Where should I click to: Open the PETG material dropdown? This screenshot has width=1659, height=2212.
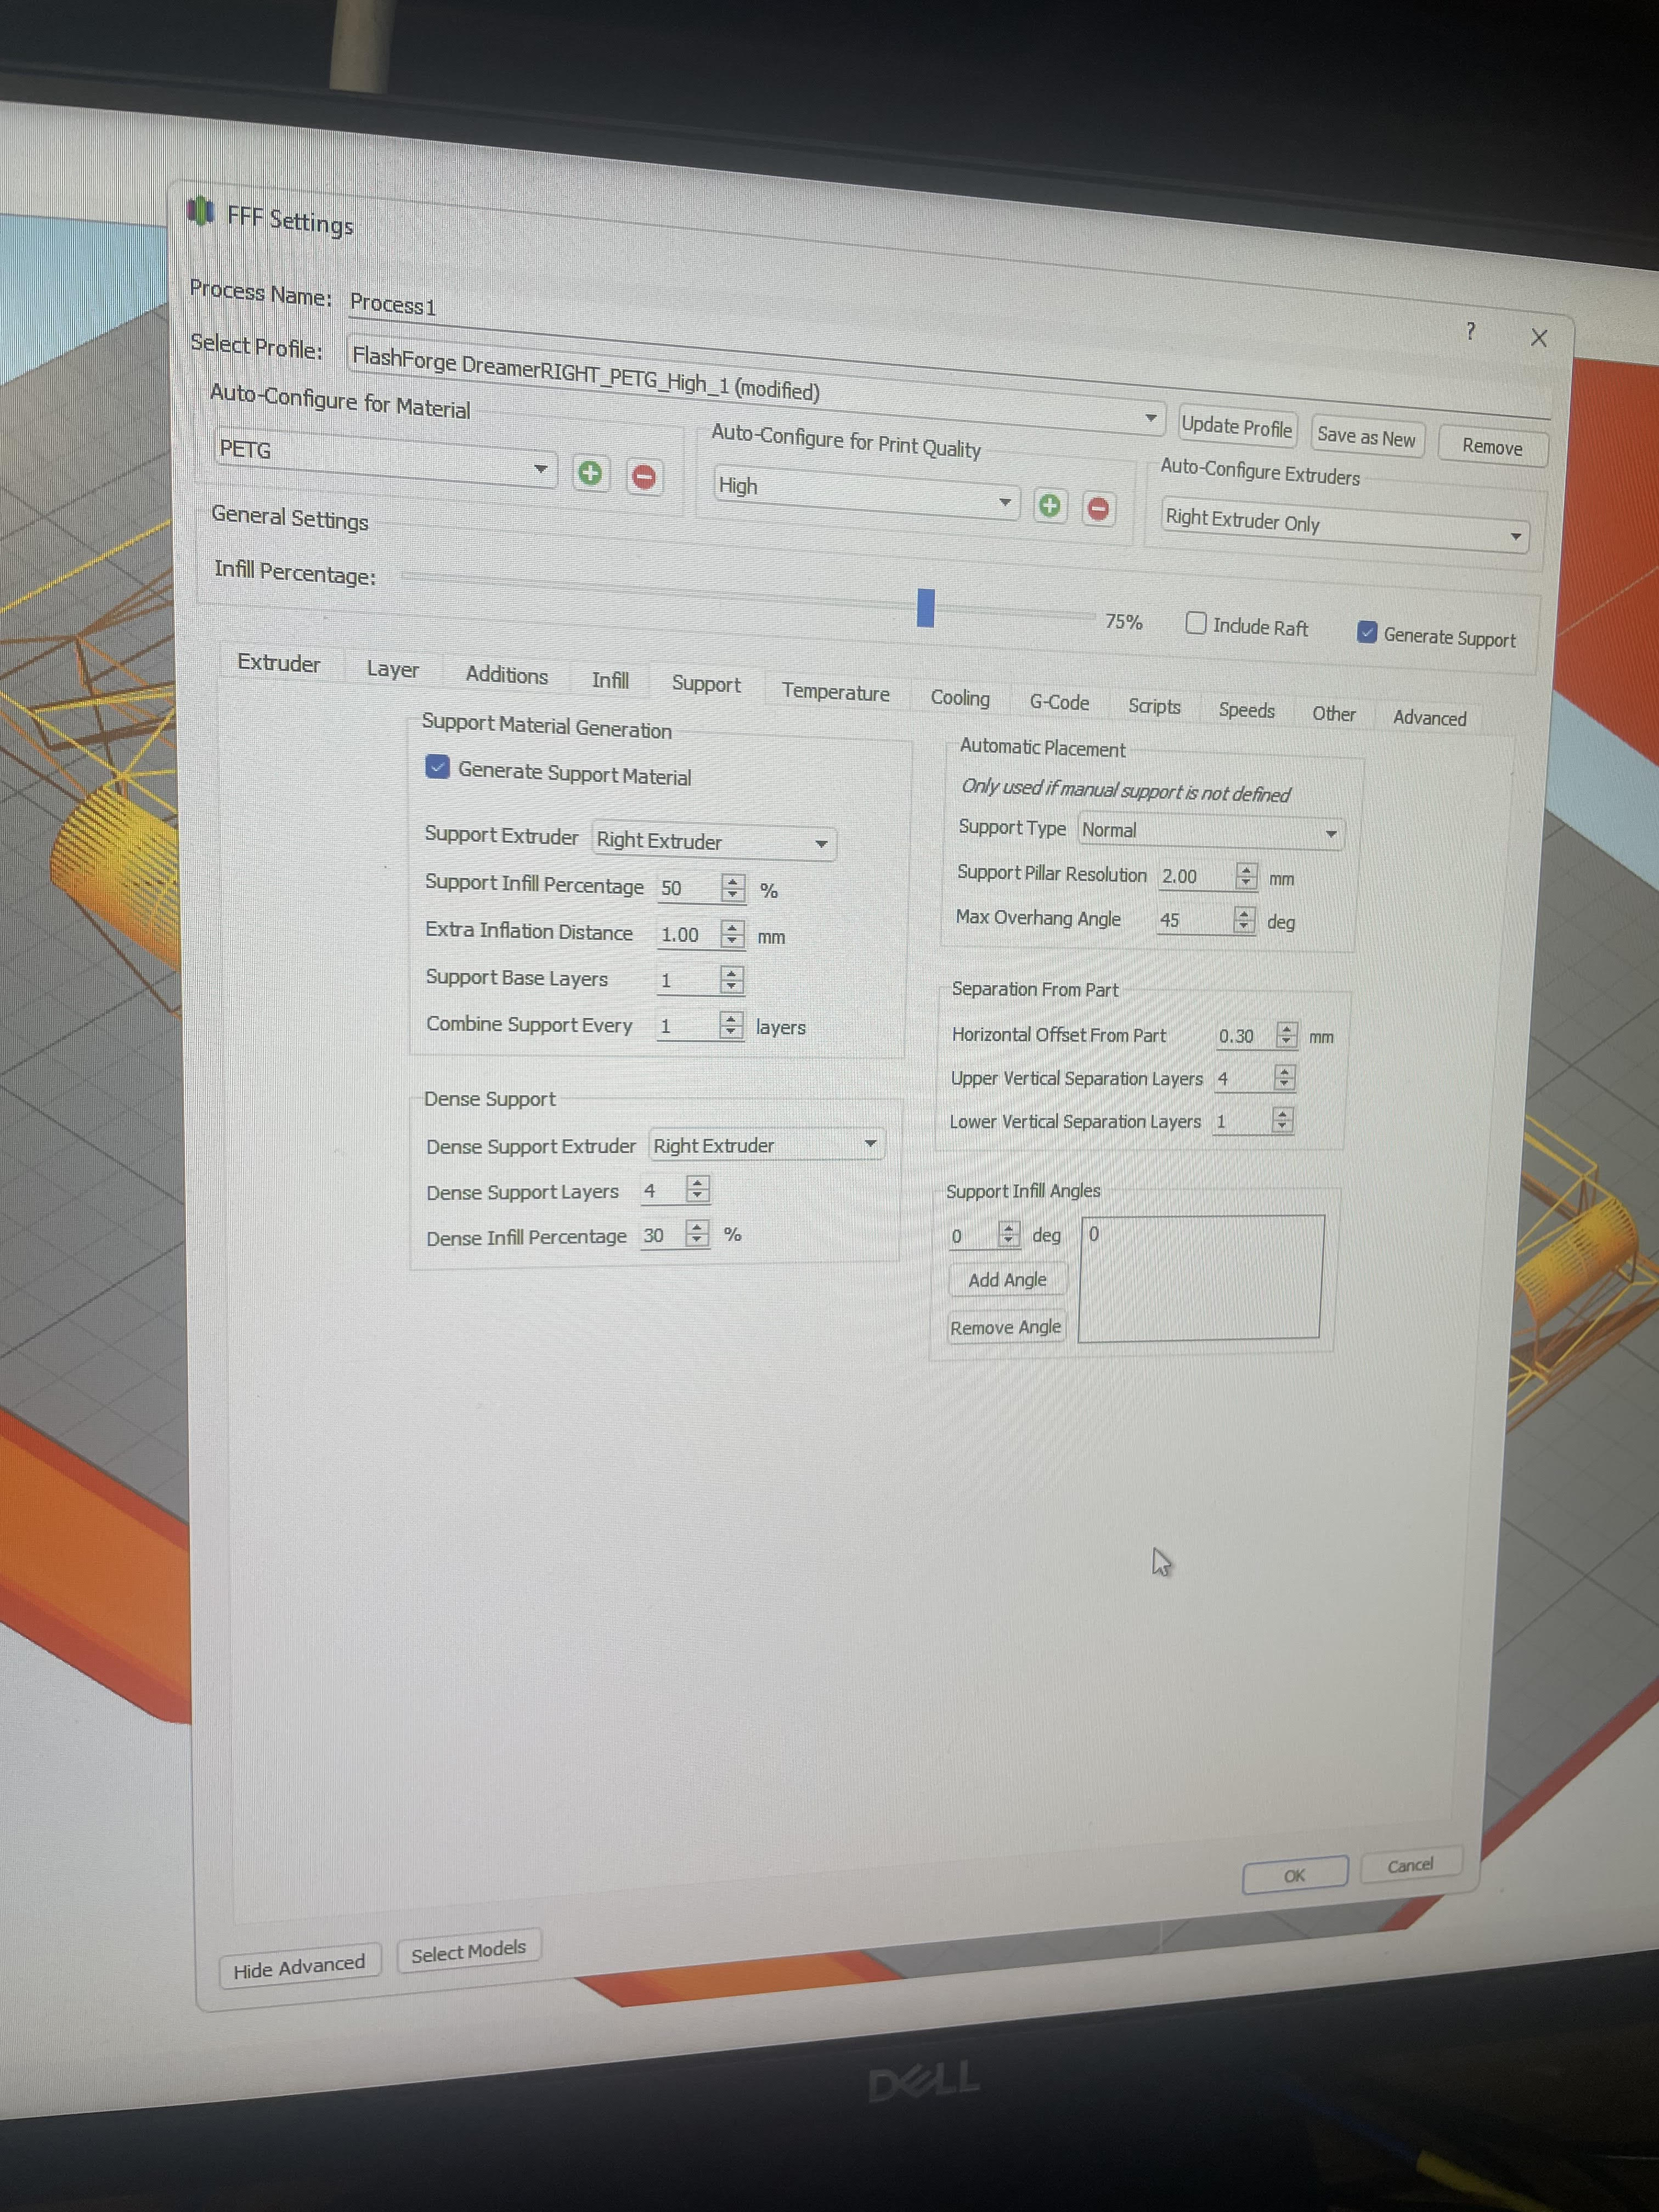[x=385, y=458]
